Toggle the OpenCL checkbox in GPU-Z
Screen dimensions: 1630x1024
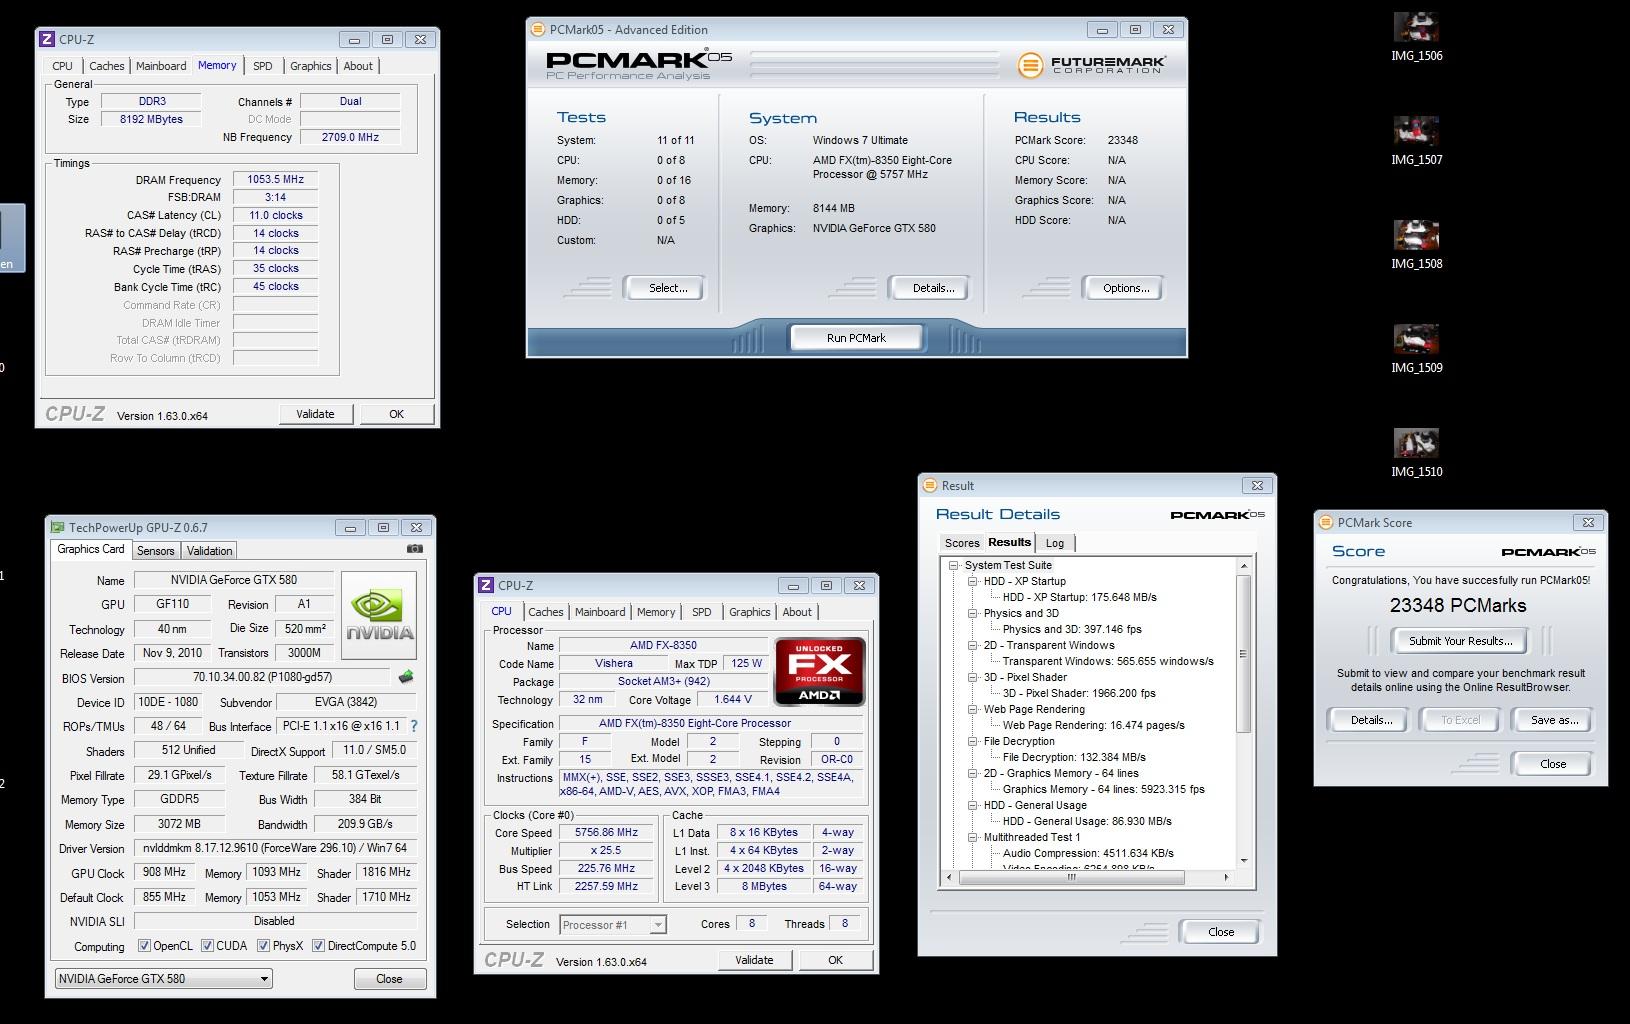(144, 946)
